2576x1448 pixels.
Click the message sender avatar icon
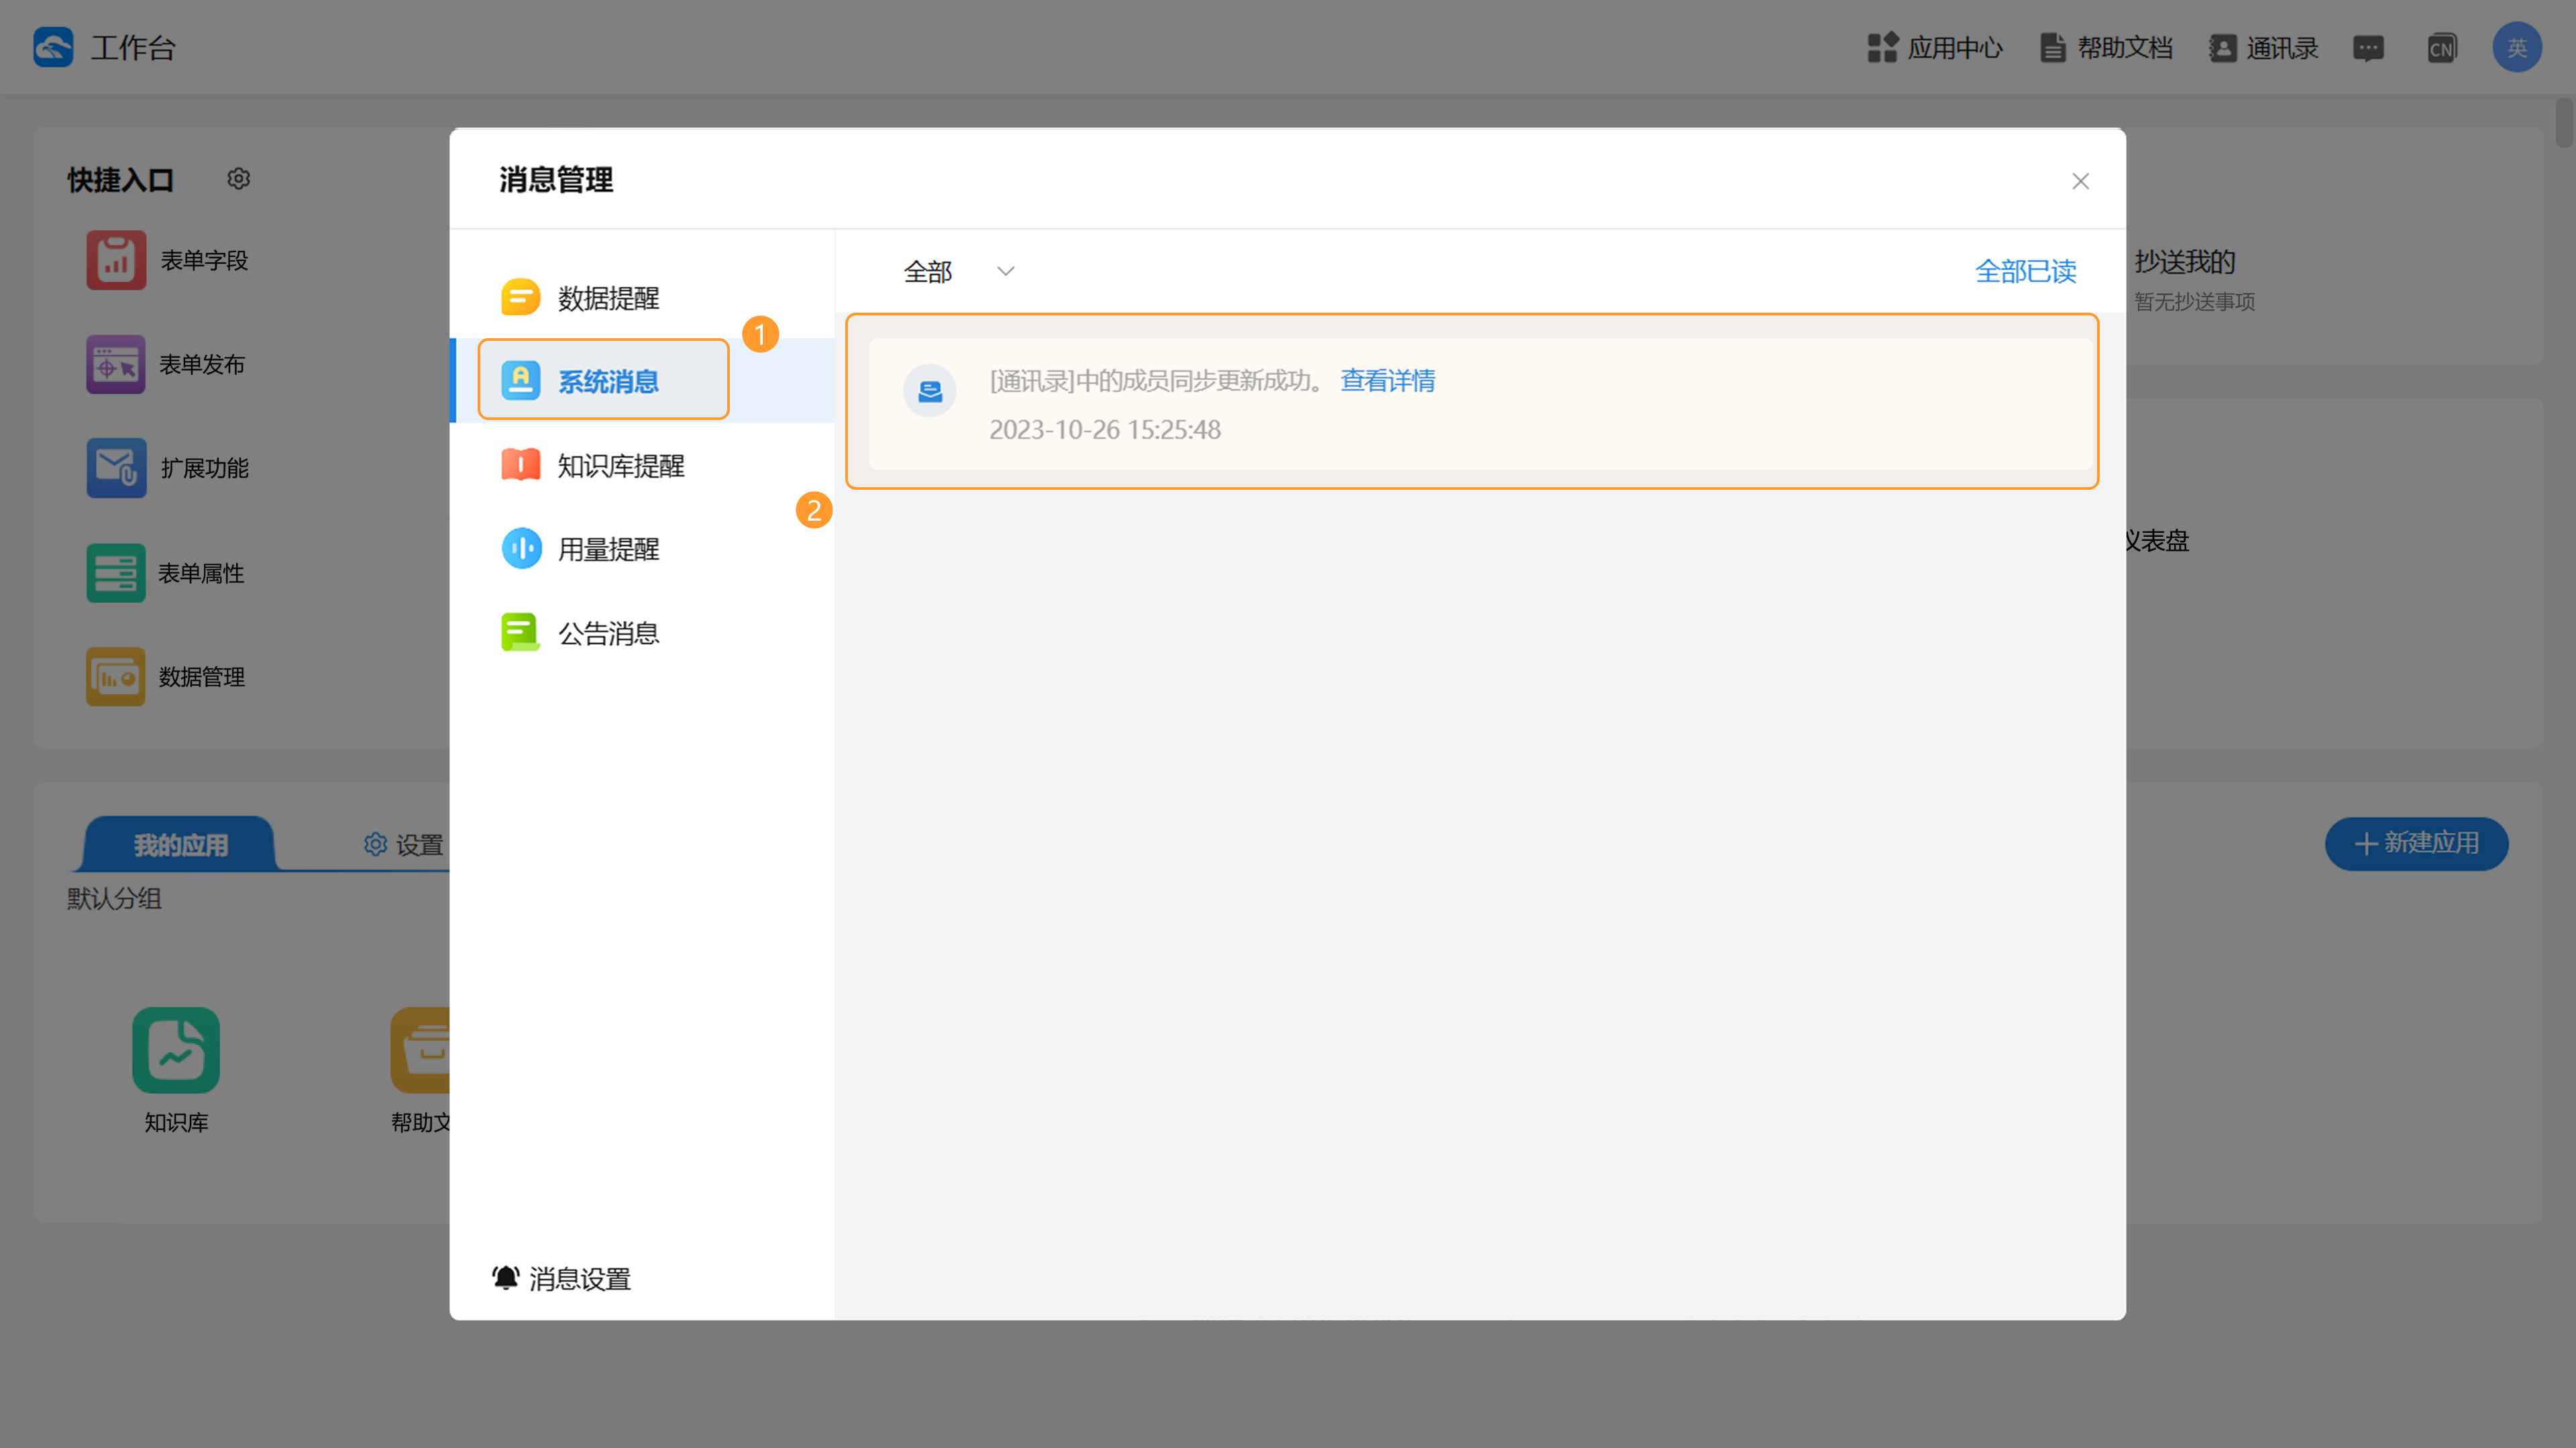(x=929, y=390)
